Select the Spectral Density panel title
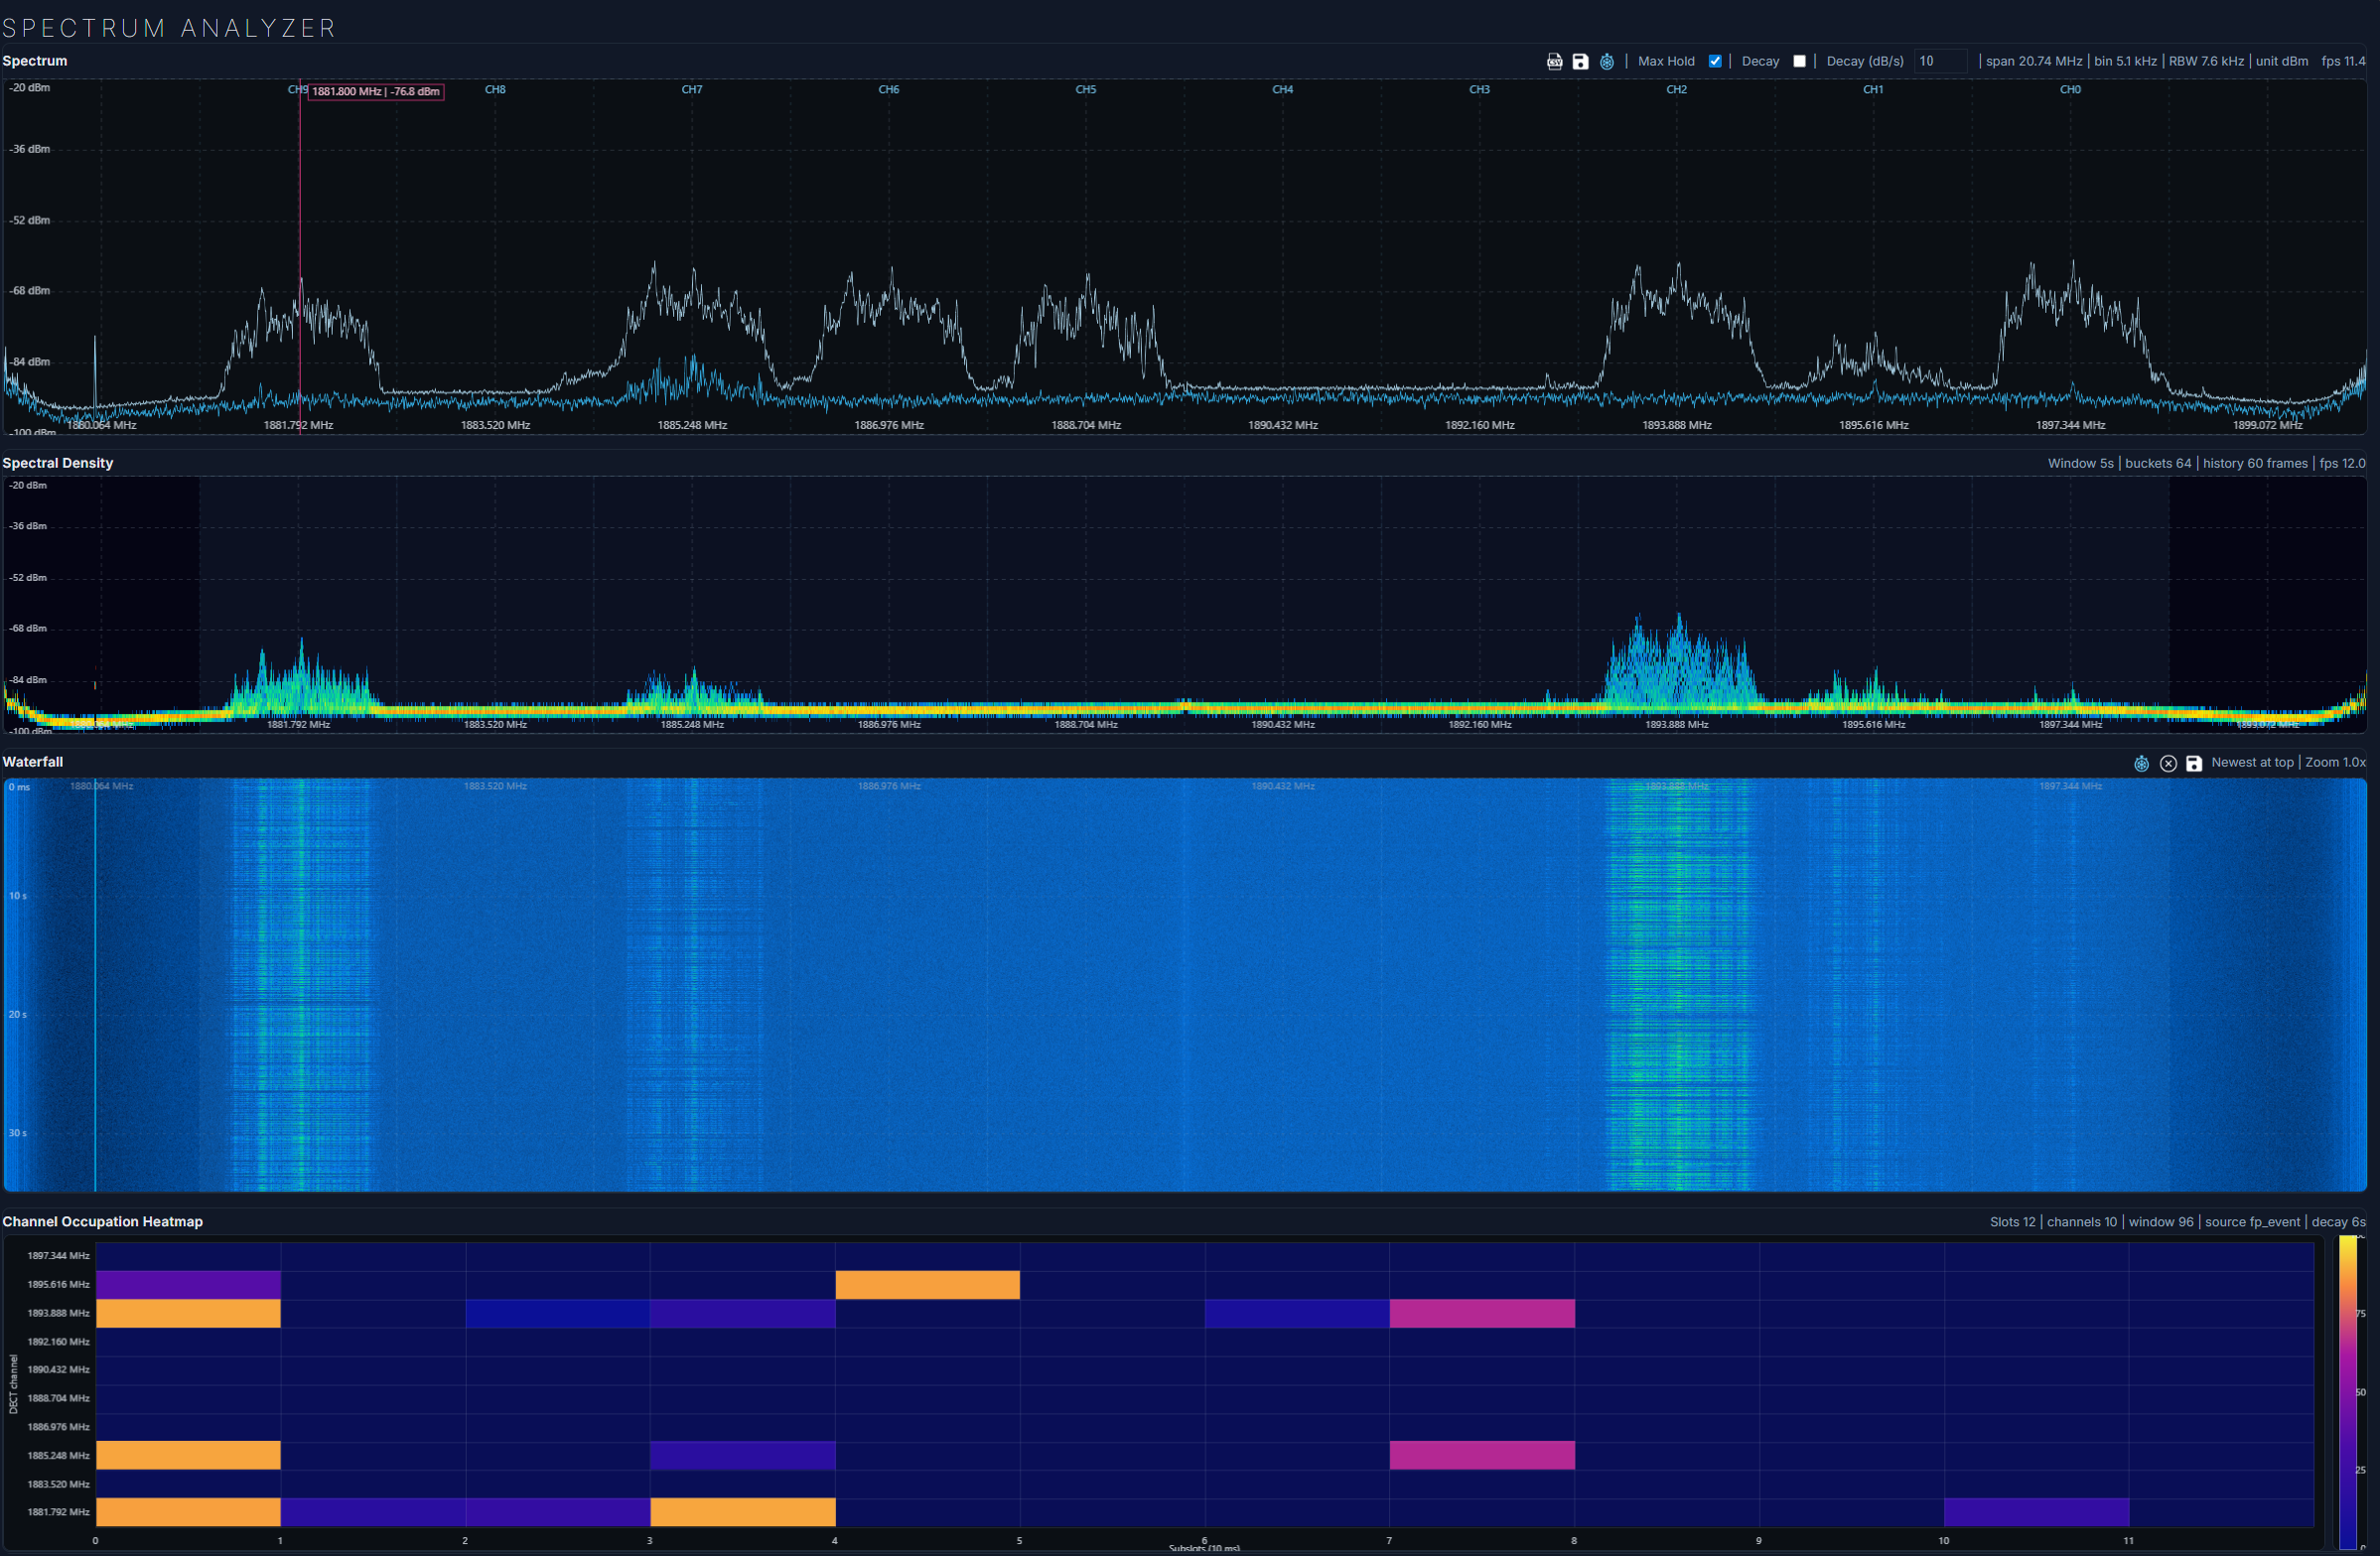 (58, 463)
